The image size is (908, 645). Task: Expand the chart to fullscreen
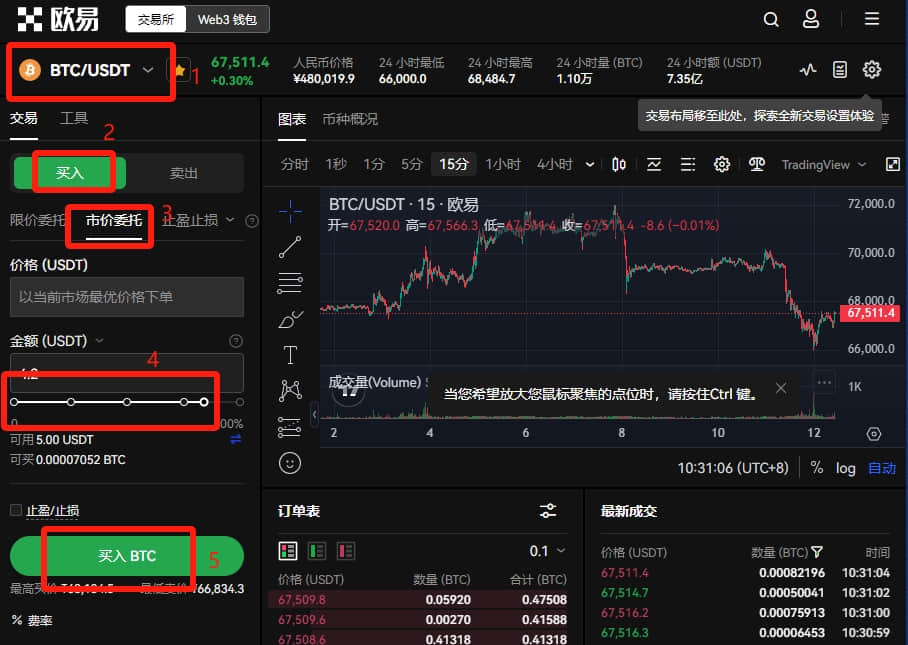point(893,164)
